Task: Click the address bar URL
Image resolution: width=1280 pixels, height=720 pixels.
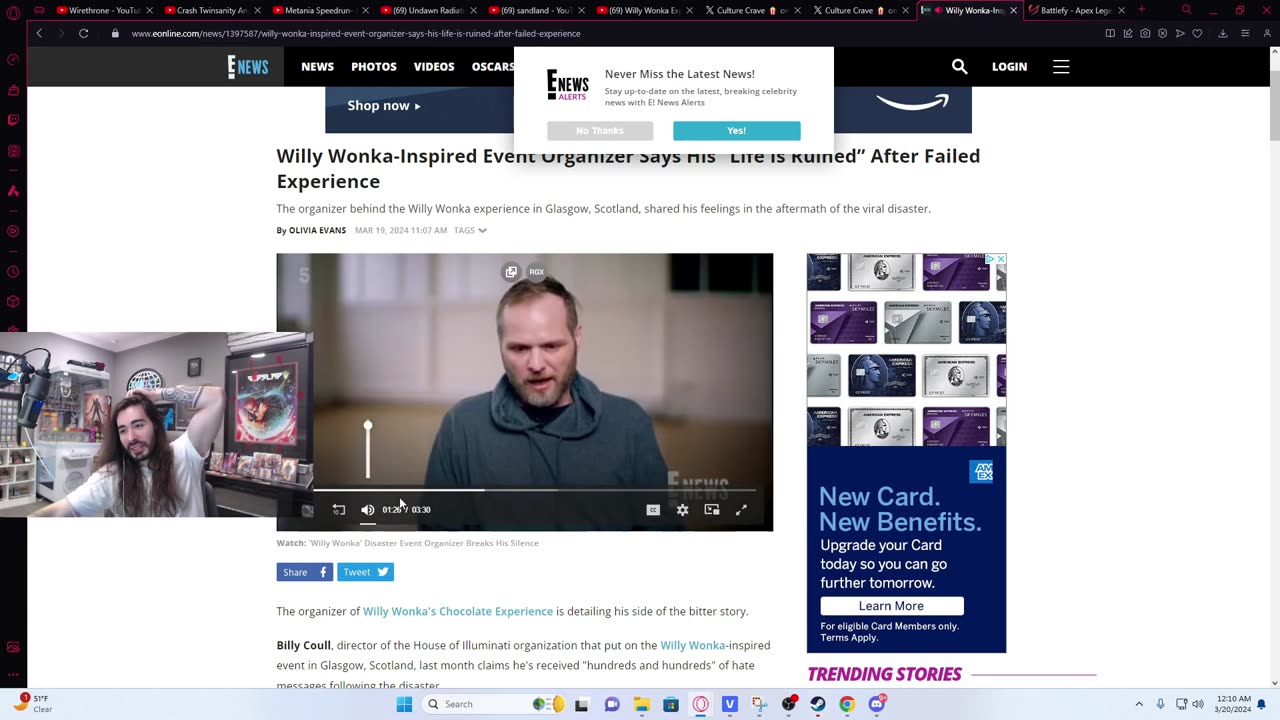Action: pos(355,33)
